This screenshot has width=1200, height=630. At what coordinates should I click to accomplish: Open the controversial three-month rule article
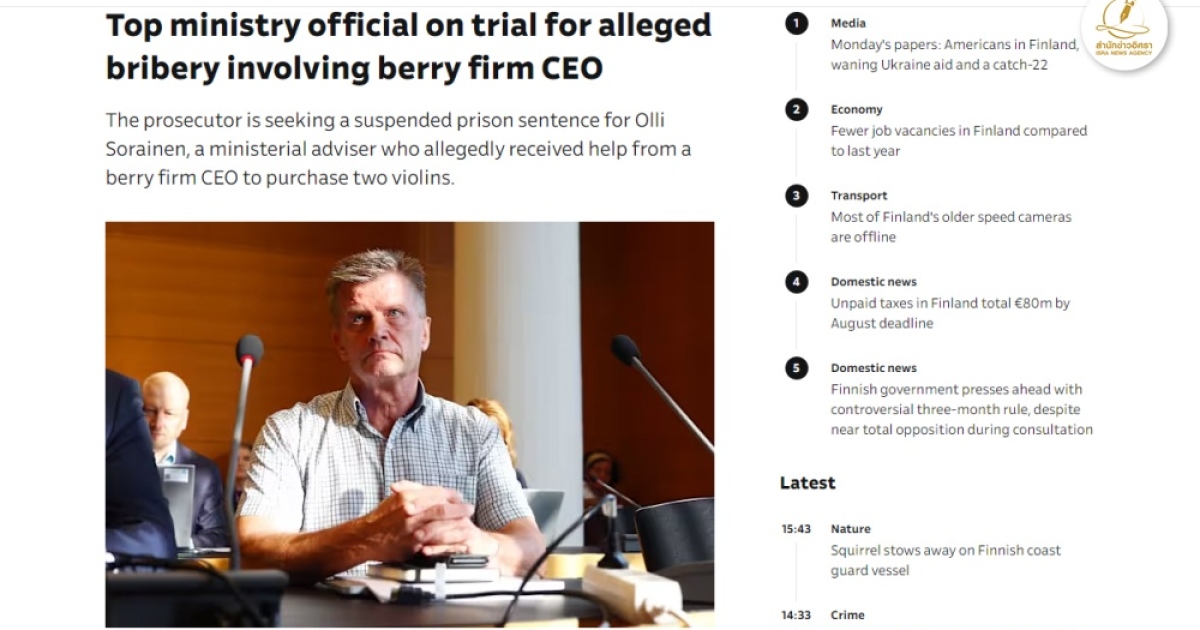961,409
